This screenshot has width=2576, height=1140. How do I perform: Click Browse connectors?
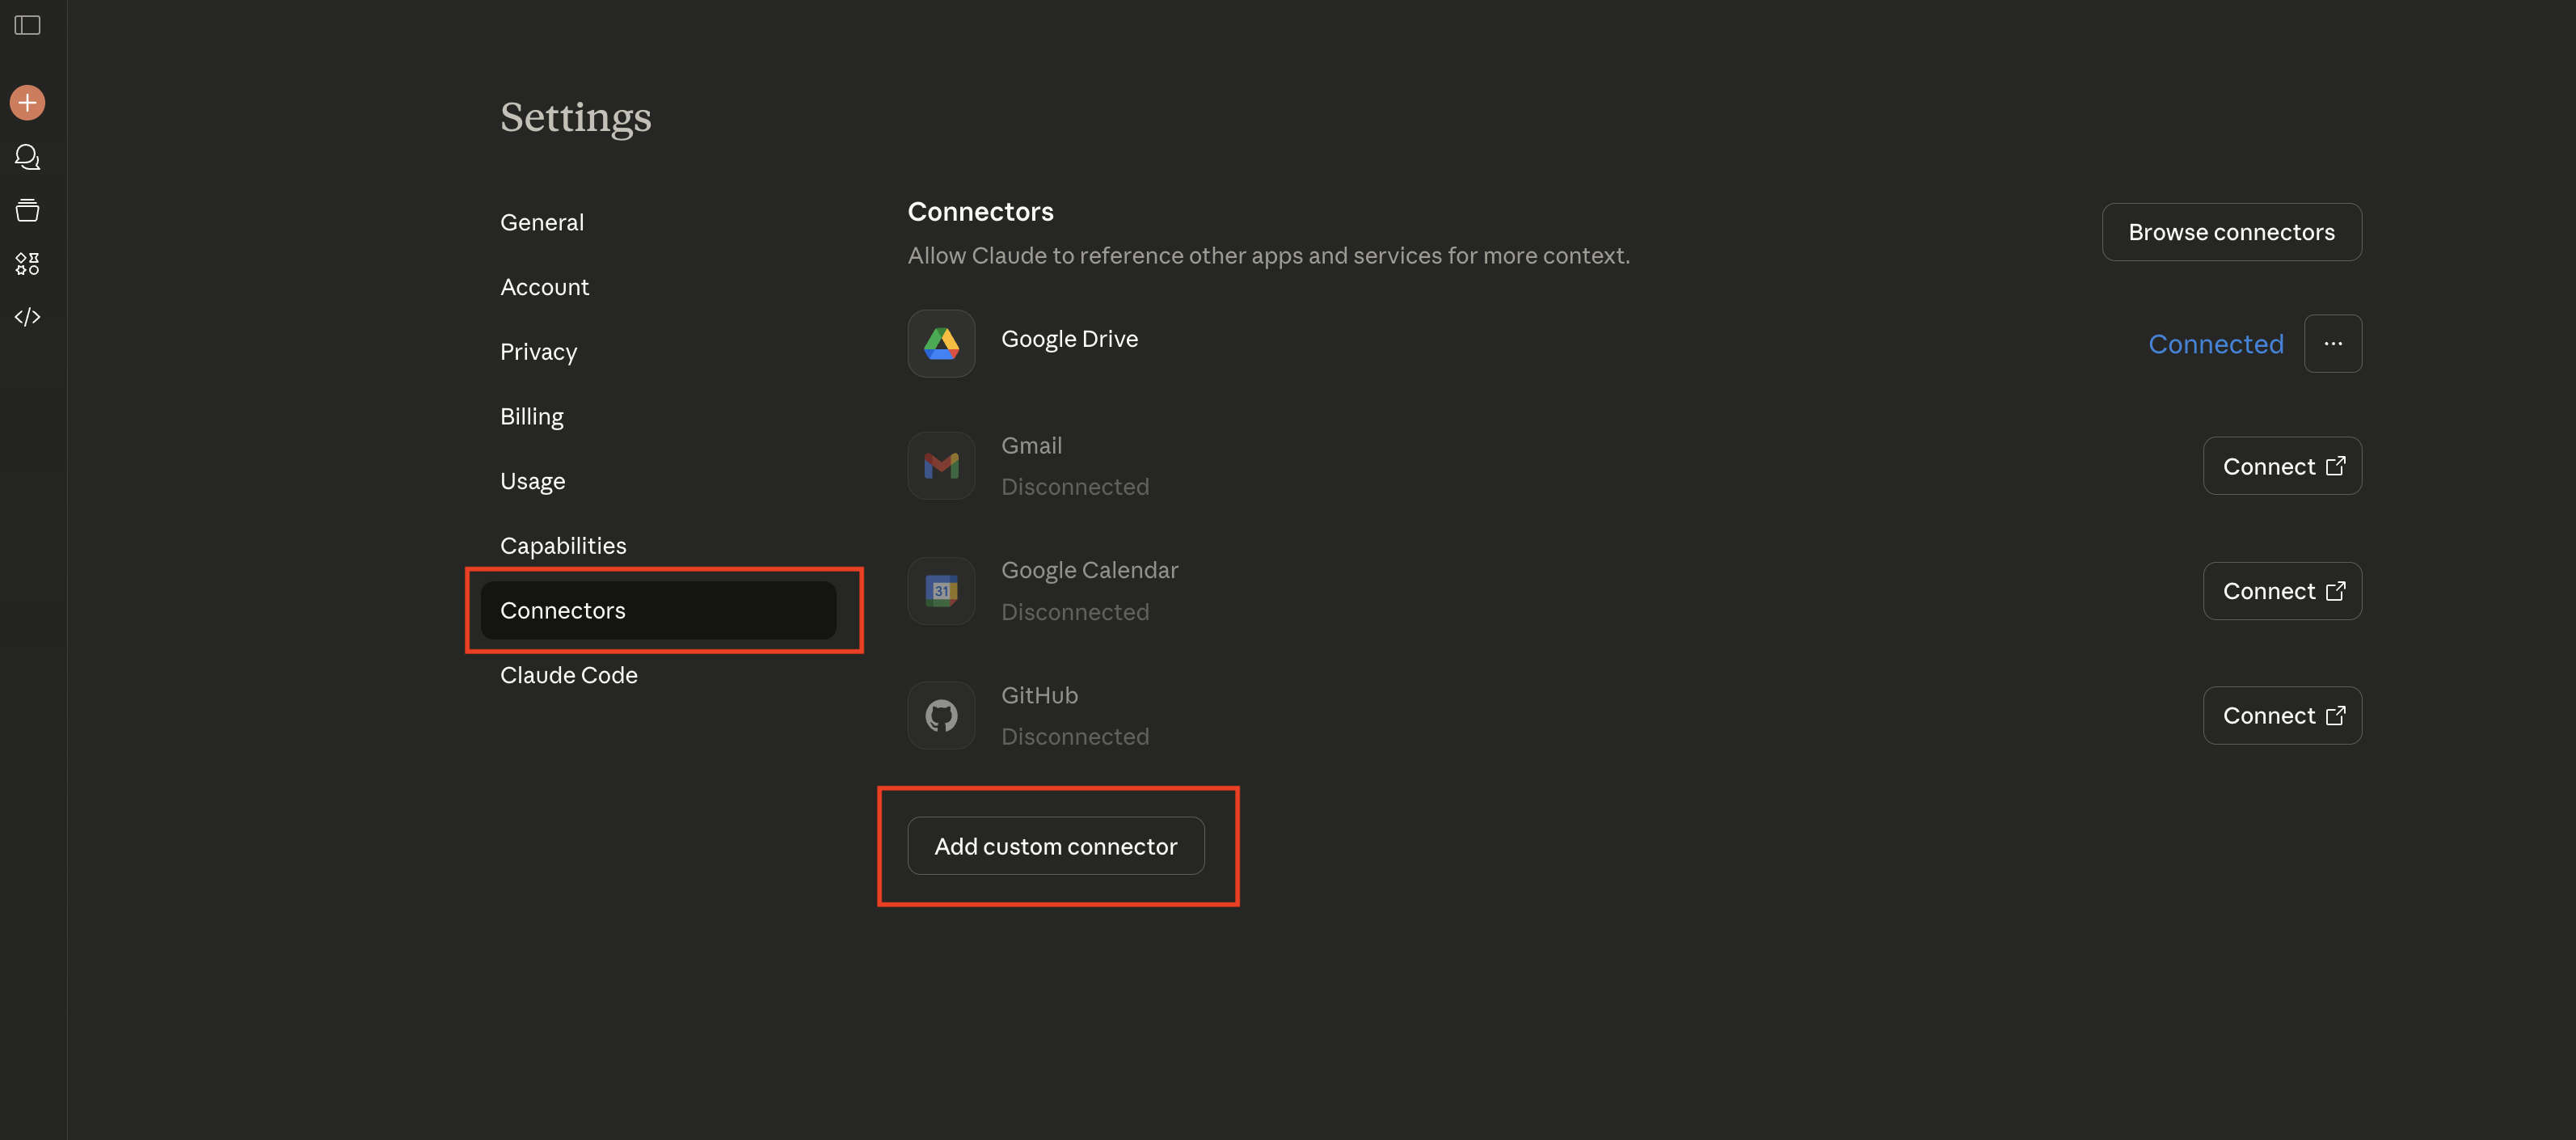click(x=2232, y=231)
